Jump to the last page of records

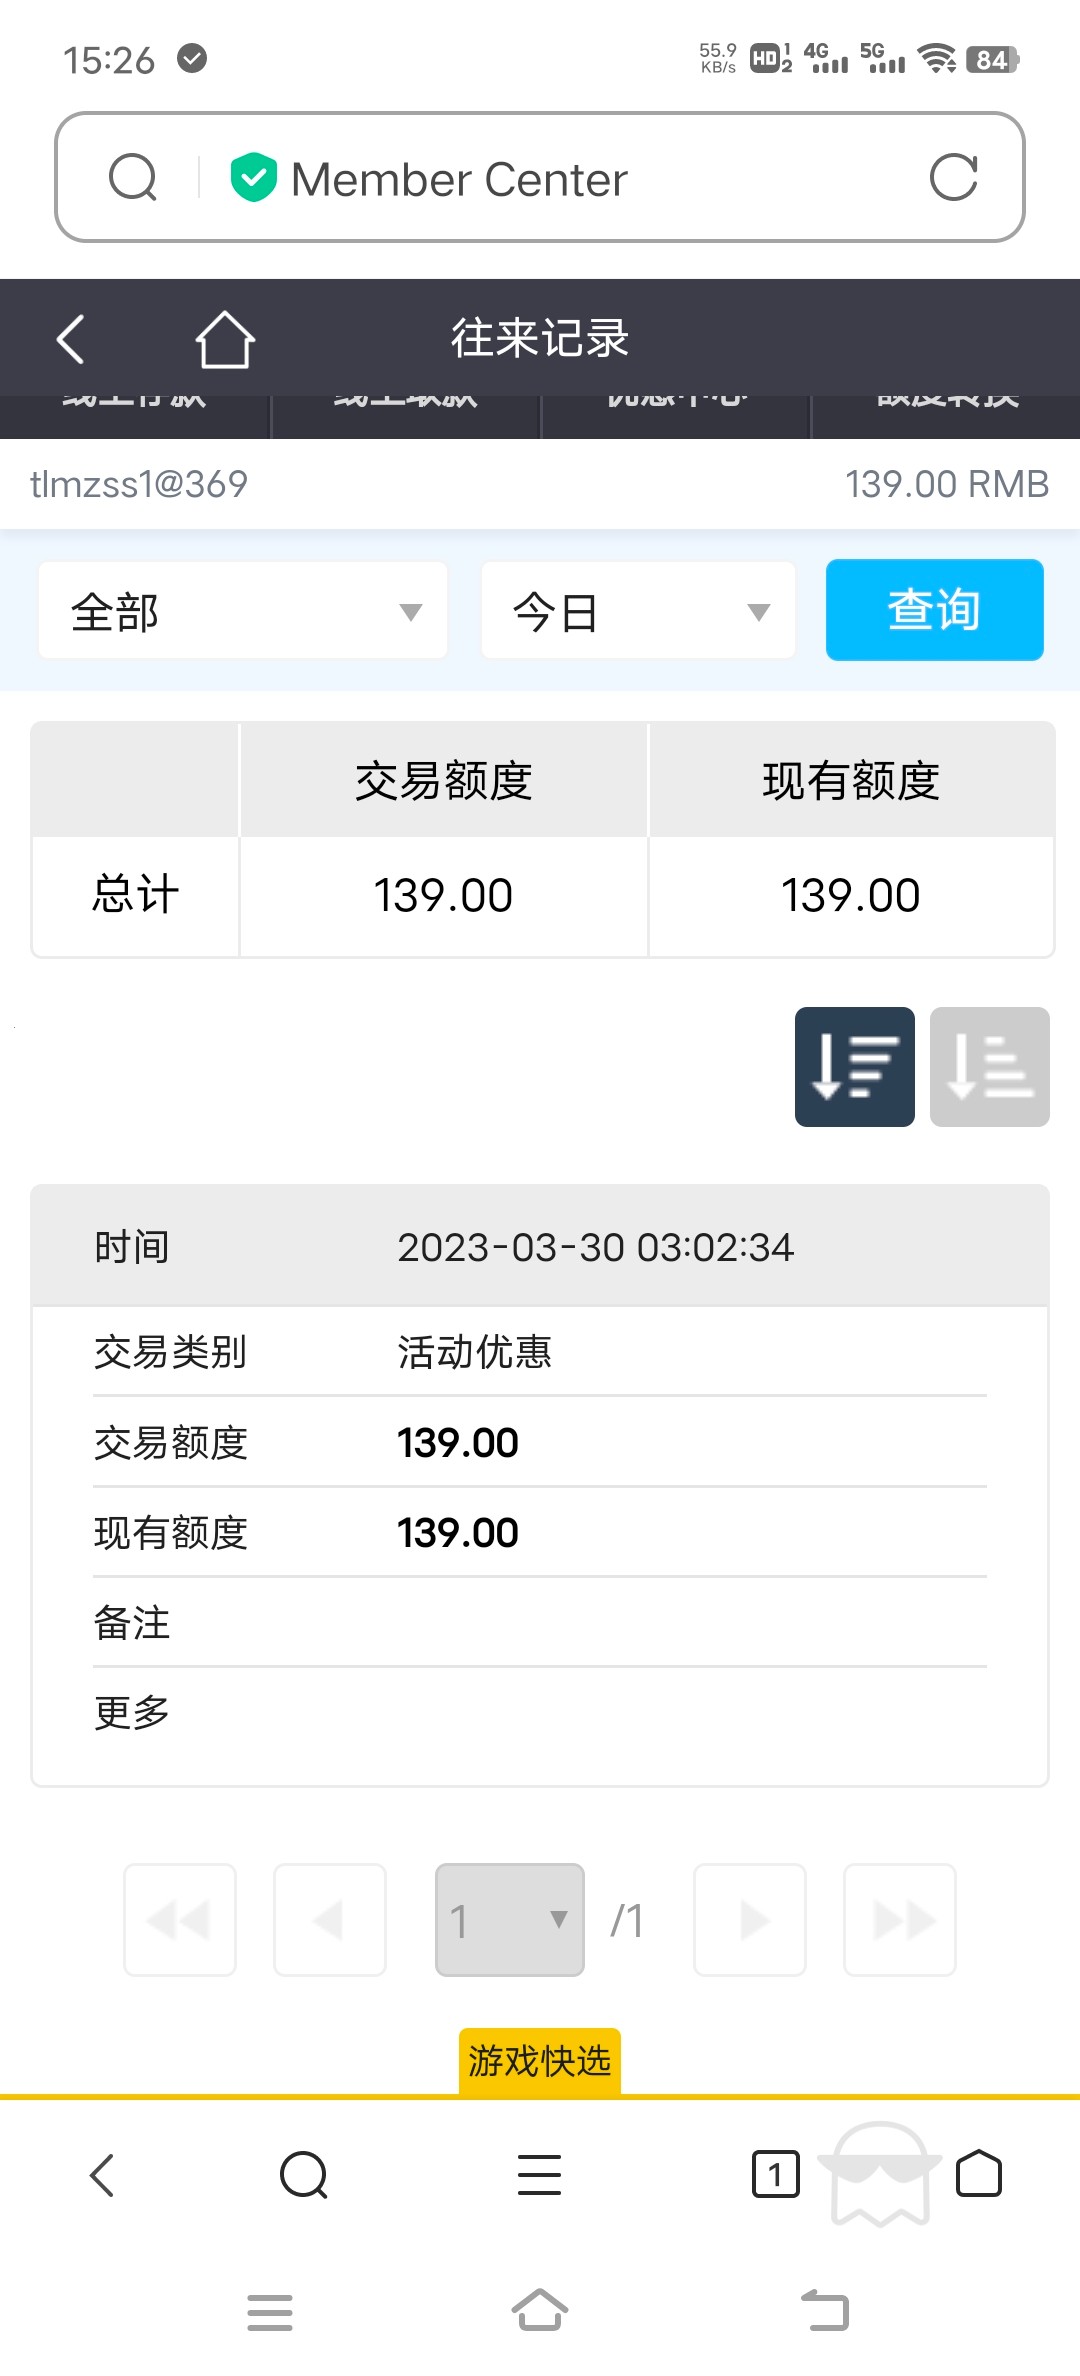pos(900,1920)
